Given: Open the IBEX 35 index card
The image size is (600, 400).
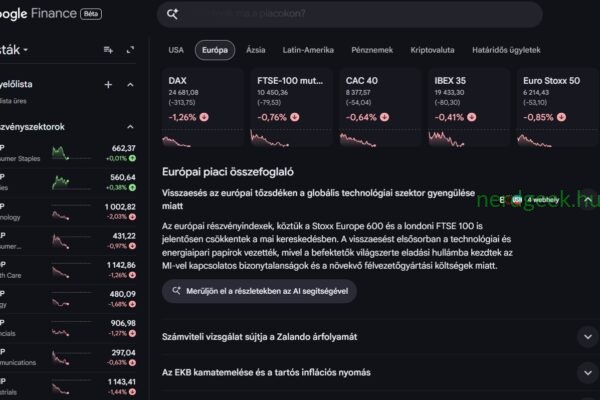Looking at the screenshot, I should 469,108.
